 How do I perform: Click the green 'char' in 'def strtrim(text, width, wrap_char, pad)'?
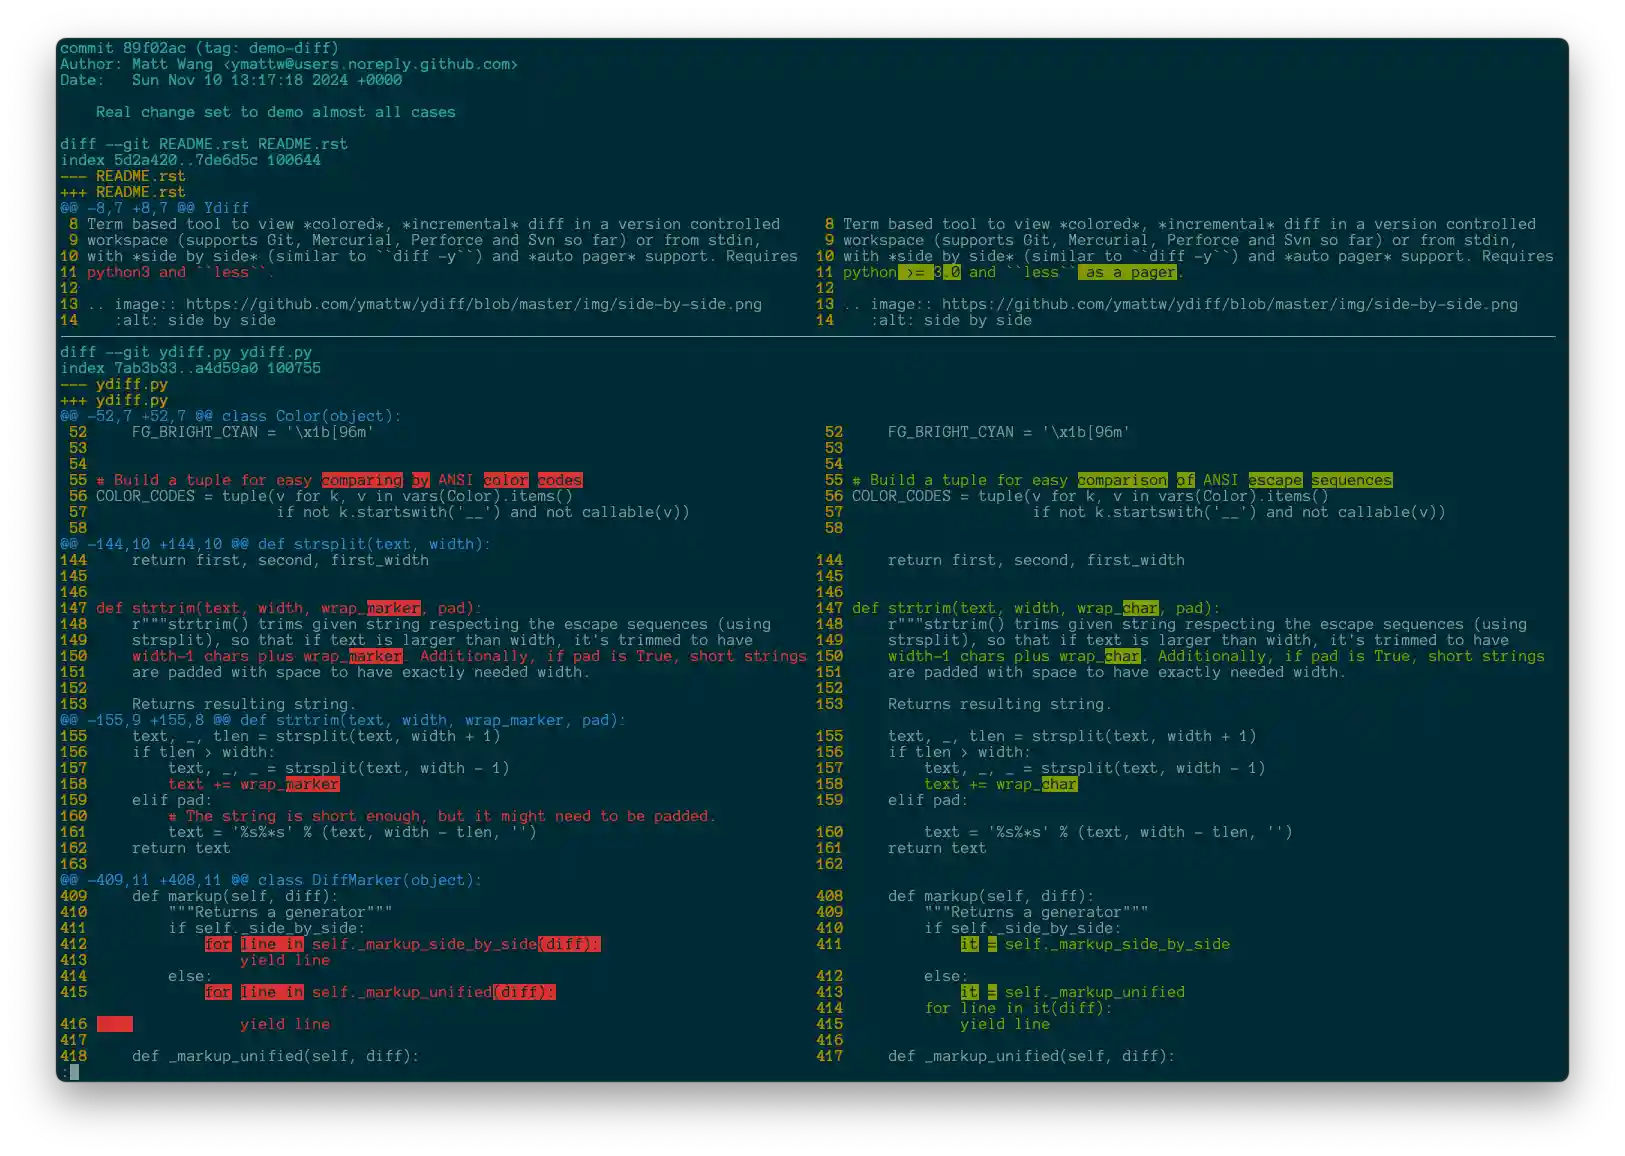pyautogui.click(x=1140, y=608)
